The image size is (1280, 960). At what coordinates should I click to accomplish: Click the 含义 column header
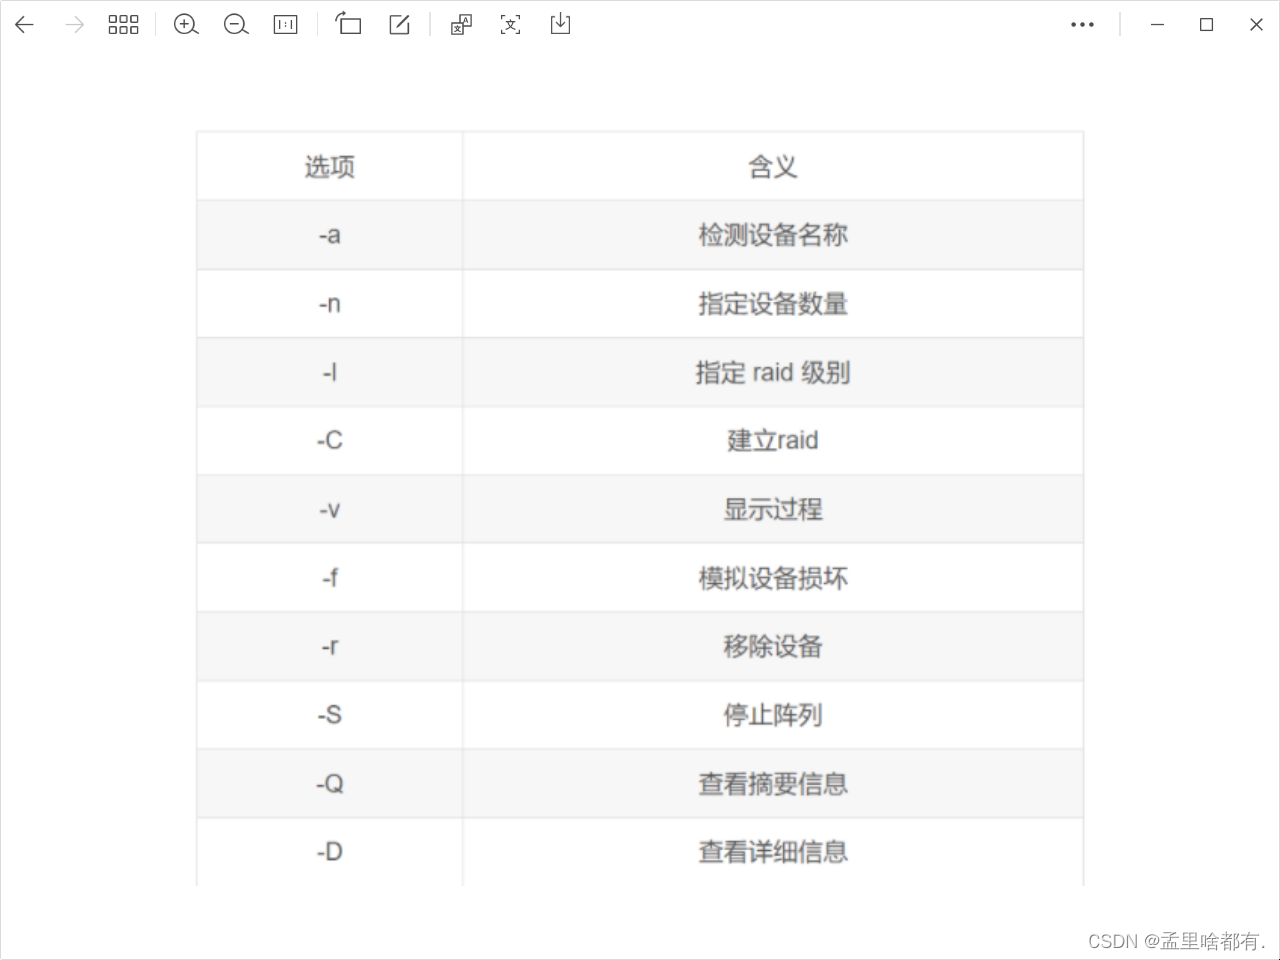tap(773, 166)
